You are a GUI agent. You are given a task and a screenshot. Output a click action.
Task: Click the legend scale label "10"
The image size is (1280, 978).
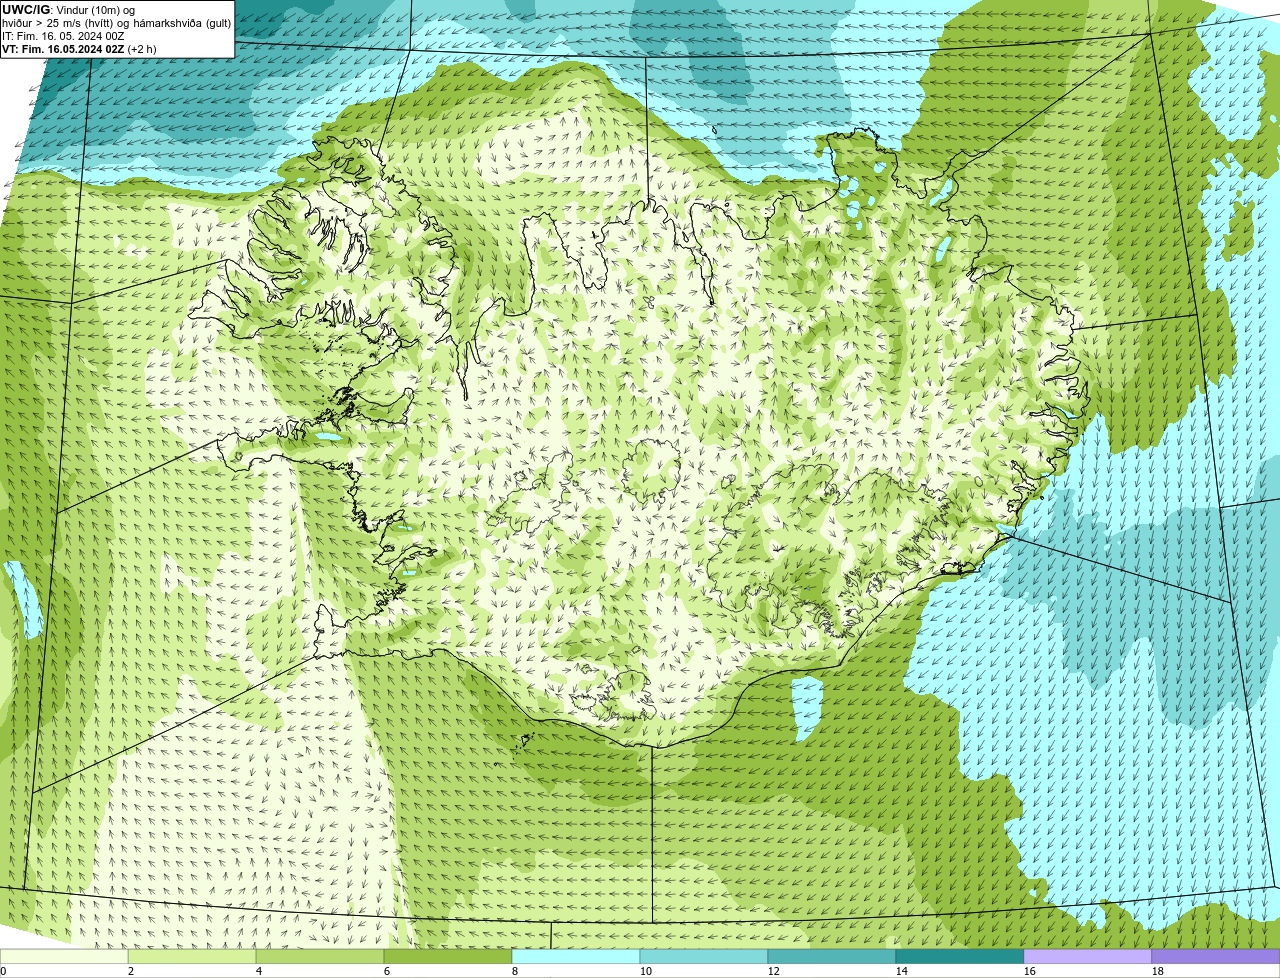coord(646,971)
